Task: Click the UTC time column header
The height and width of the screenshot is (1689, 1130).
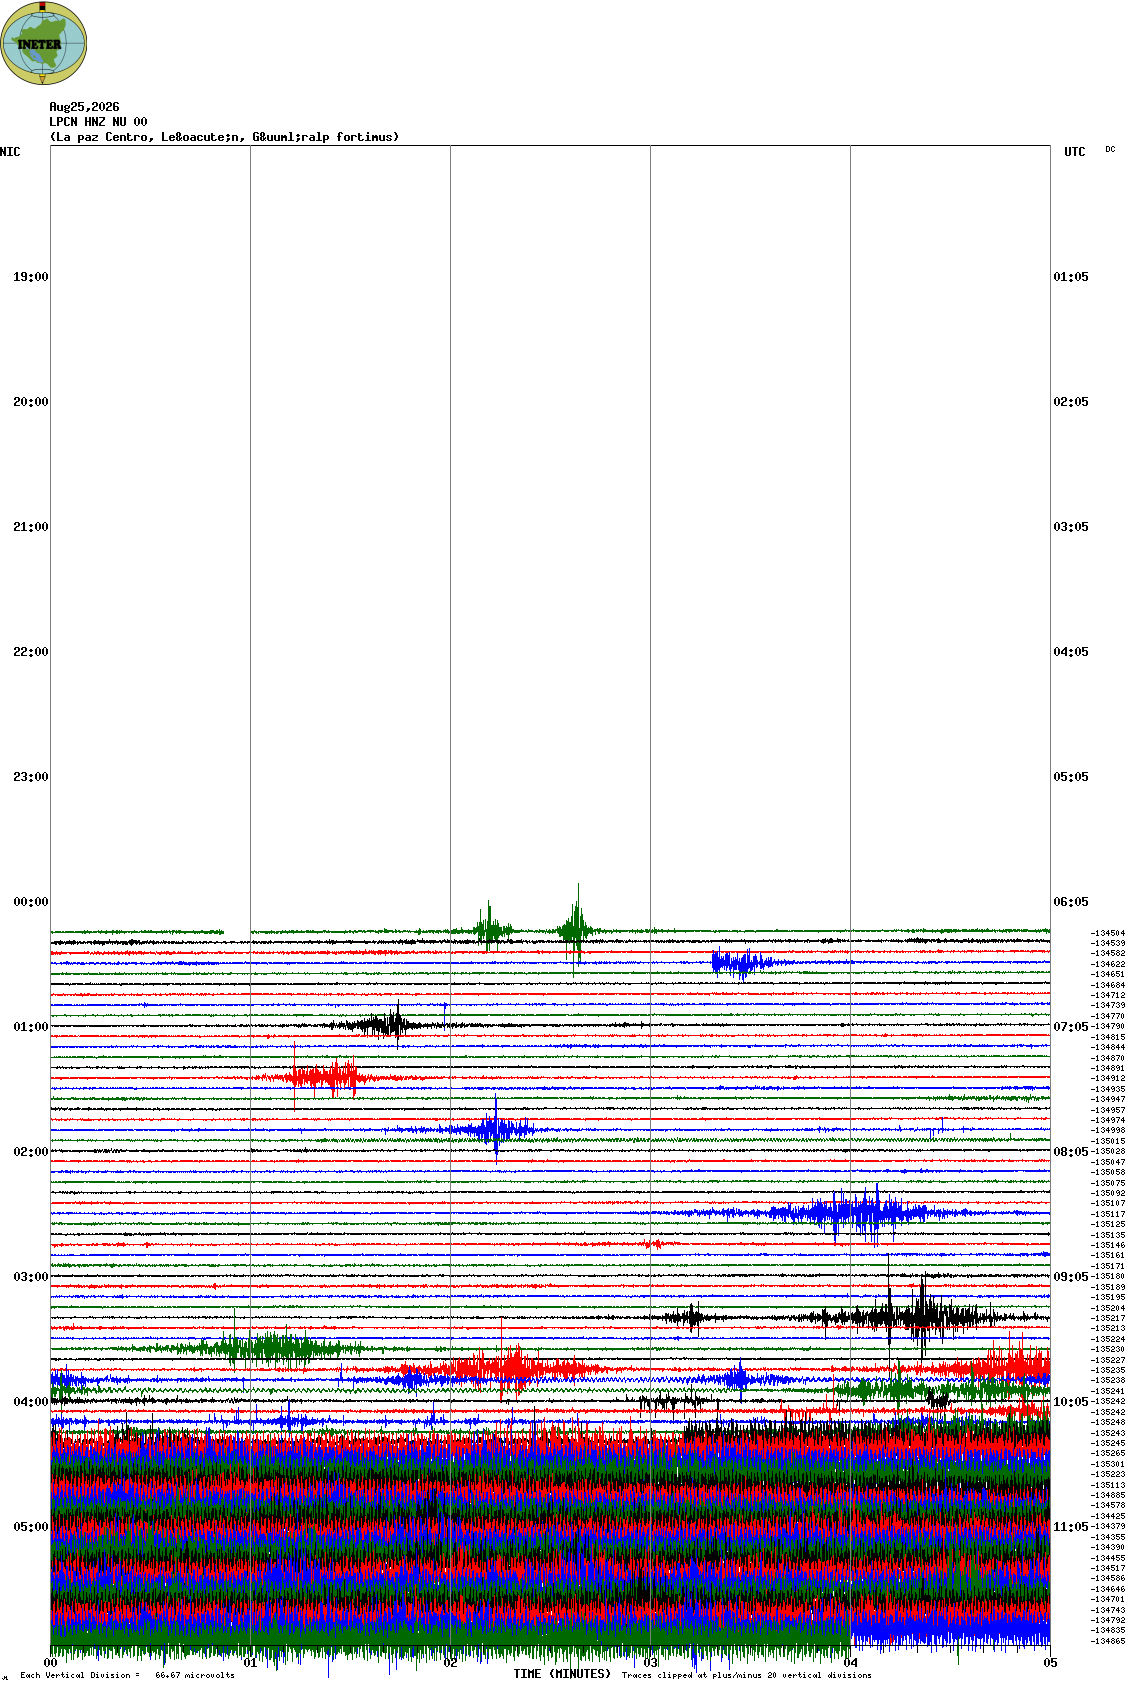Action: click(x=1075, y=152)
